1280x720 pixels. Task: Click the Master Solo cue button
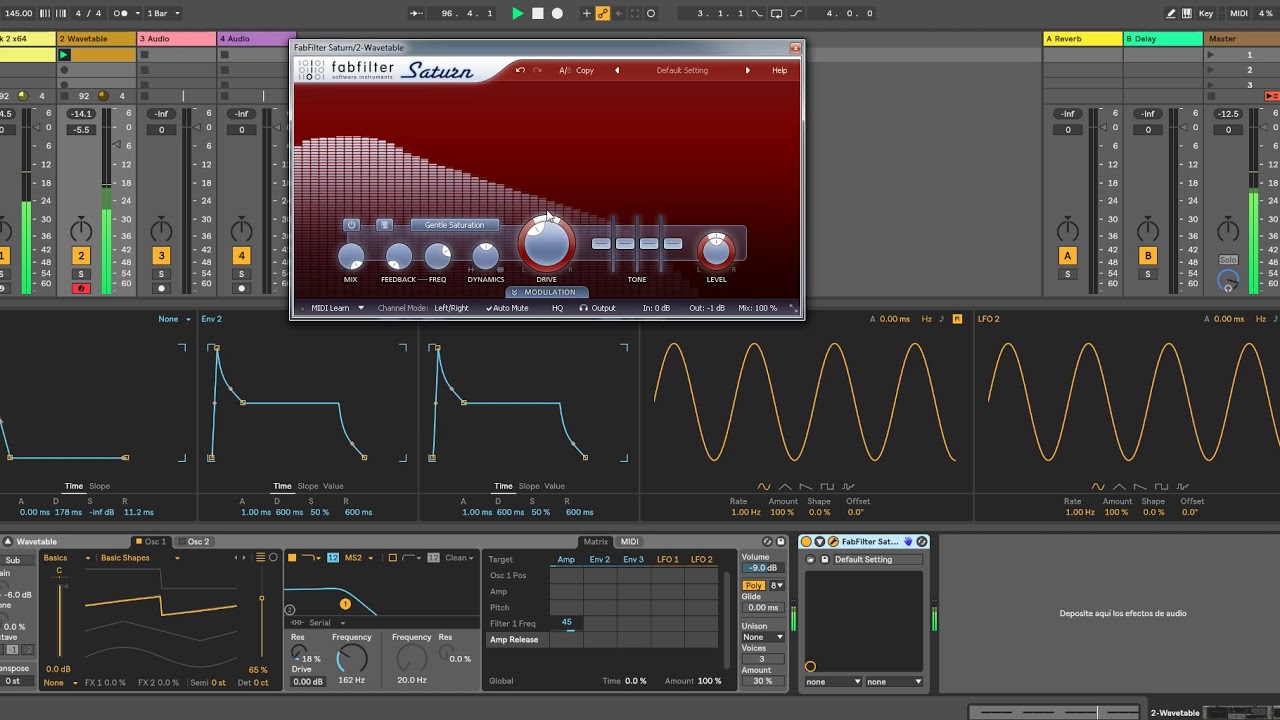tap(1227, 259)
